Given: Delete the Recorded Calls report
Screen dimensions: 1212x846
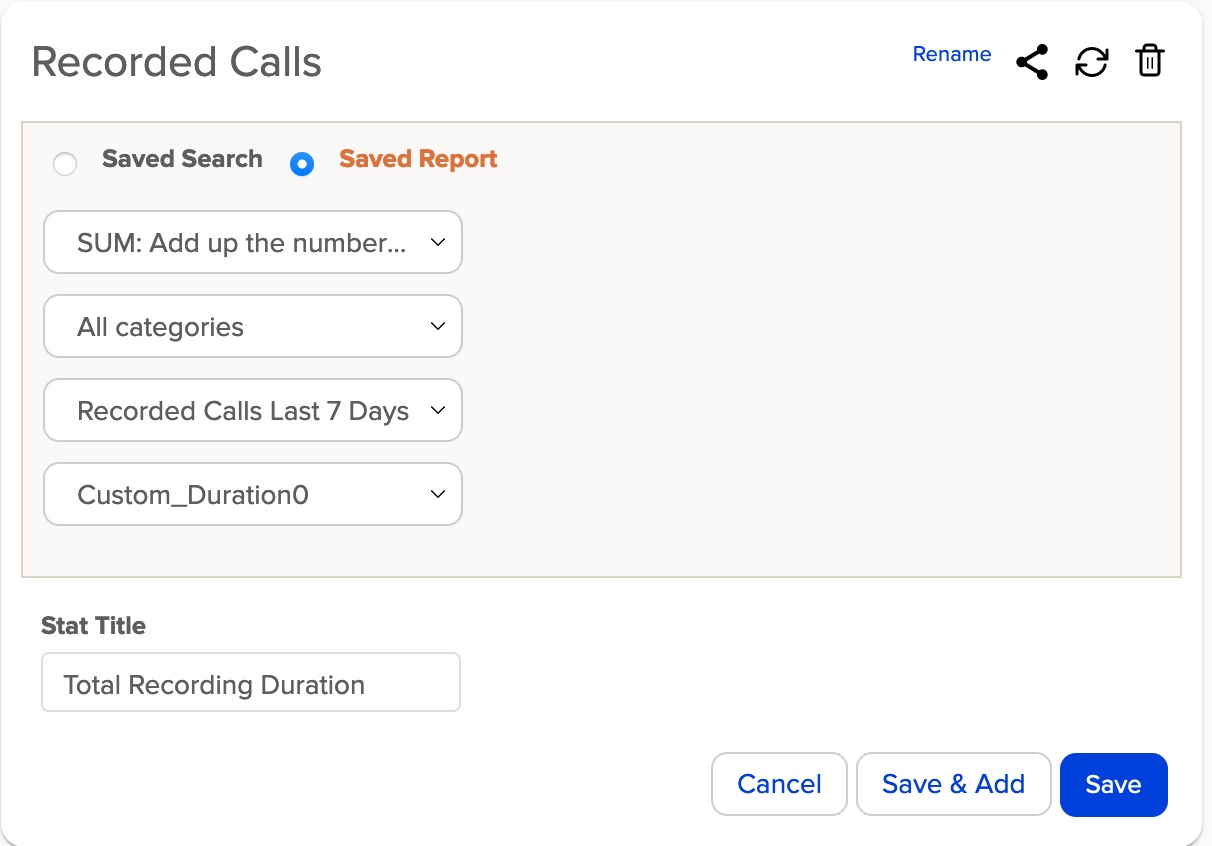Looking at the screenshot, I should [1149, 60].
